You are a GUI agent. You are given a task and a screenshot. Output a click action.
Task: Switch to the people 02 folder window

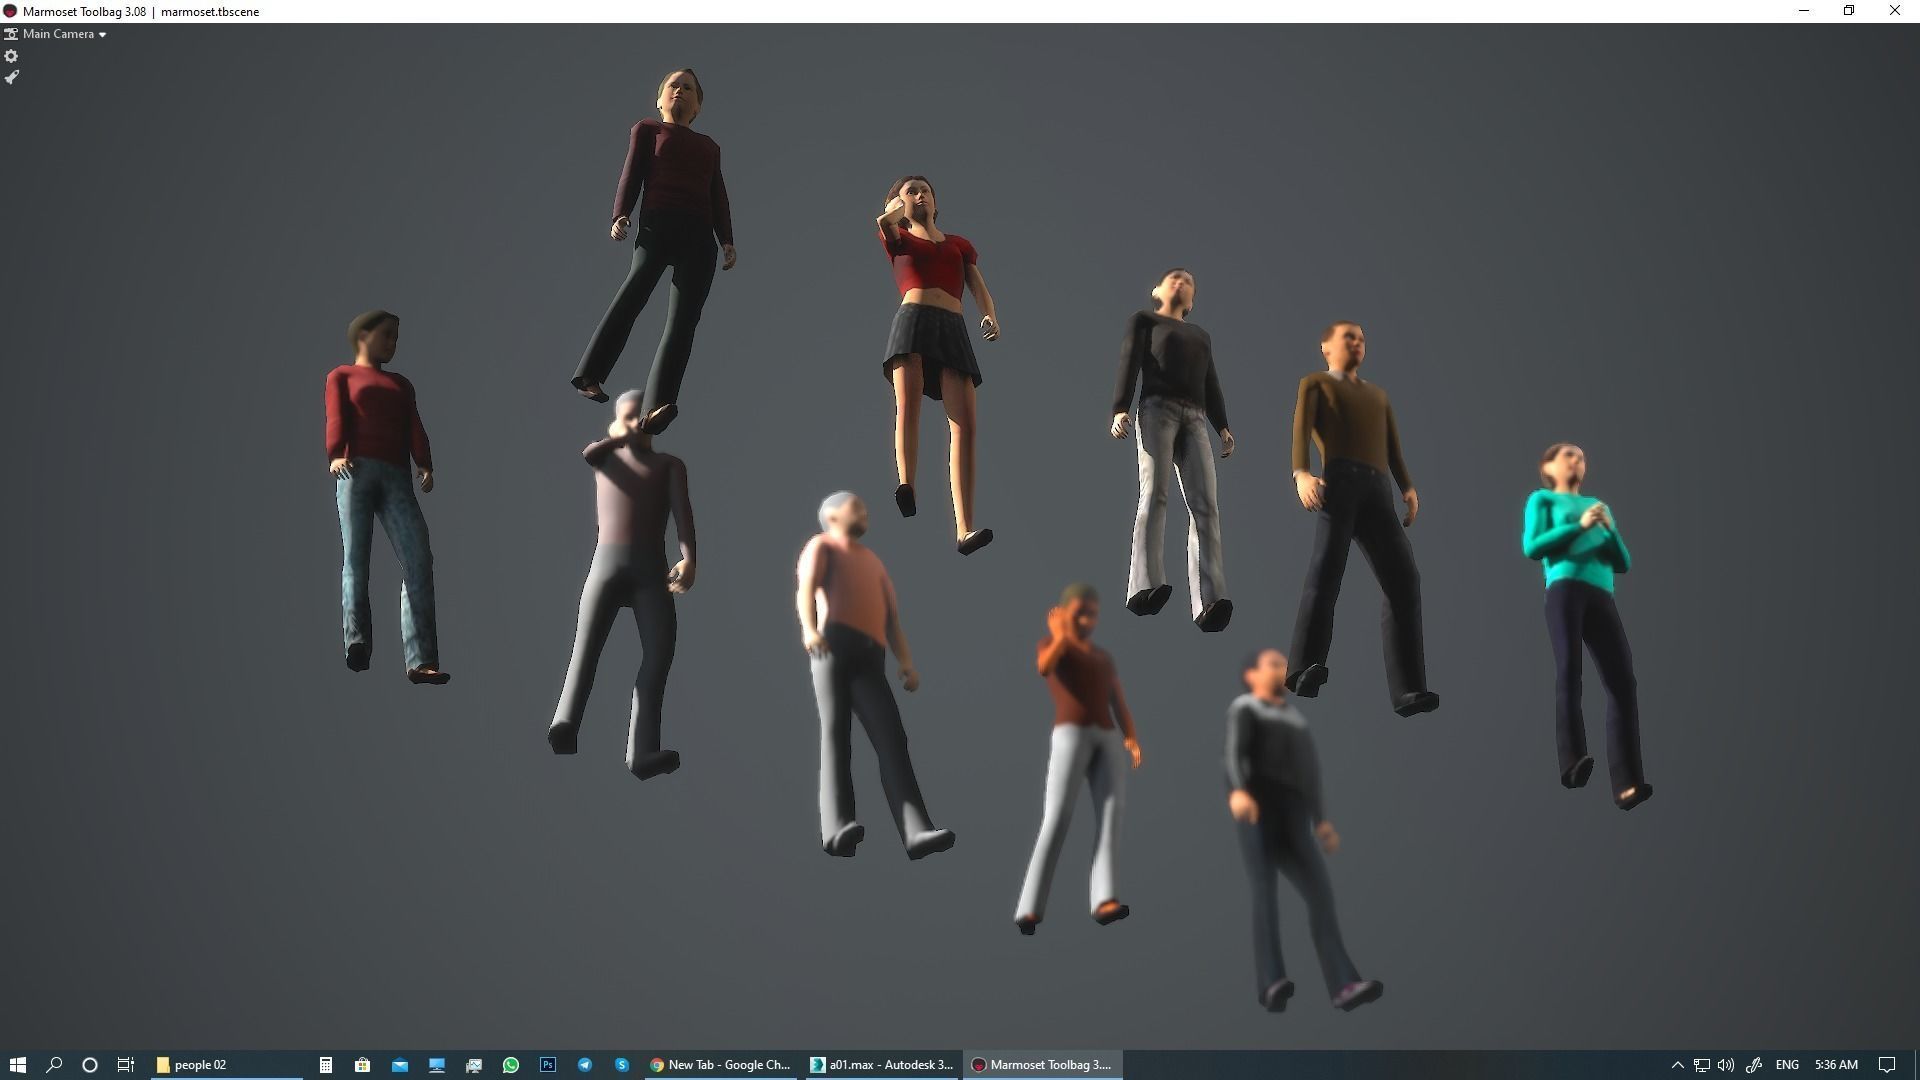pos(227,1065)
